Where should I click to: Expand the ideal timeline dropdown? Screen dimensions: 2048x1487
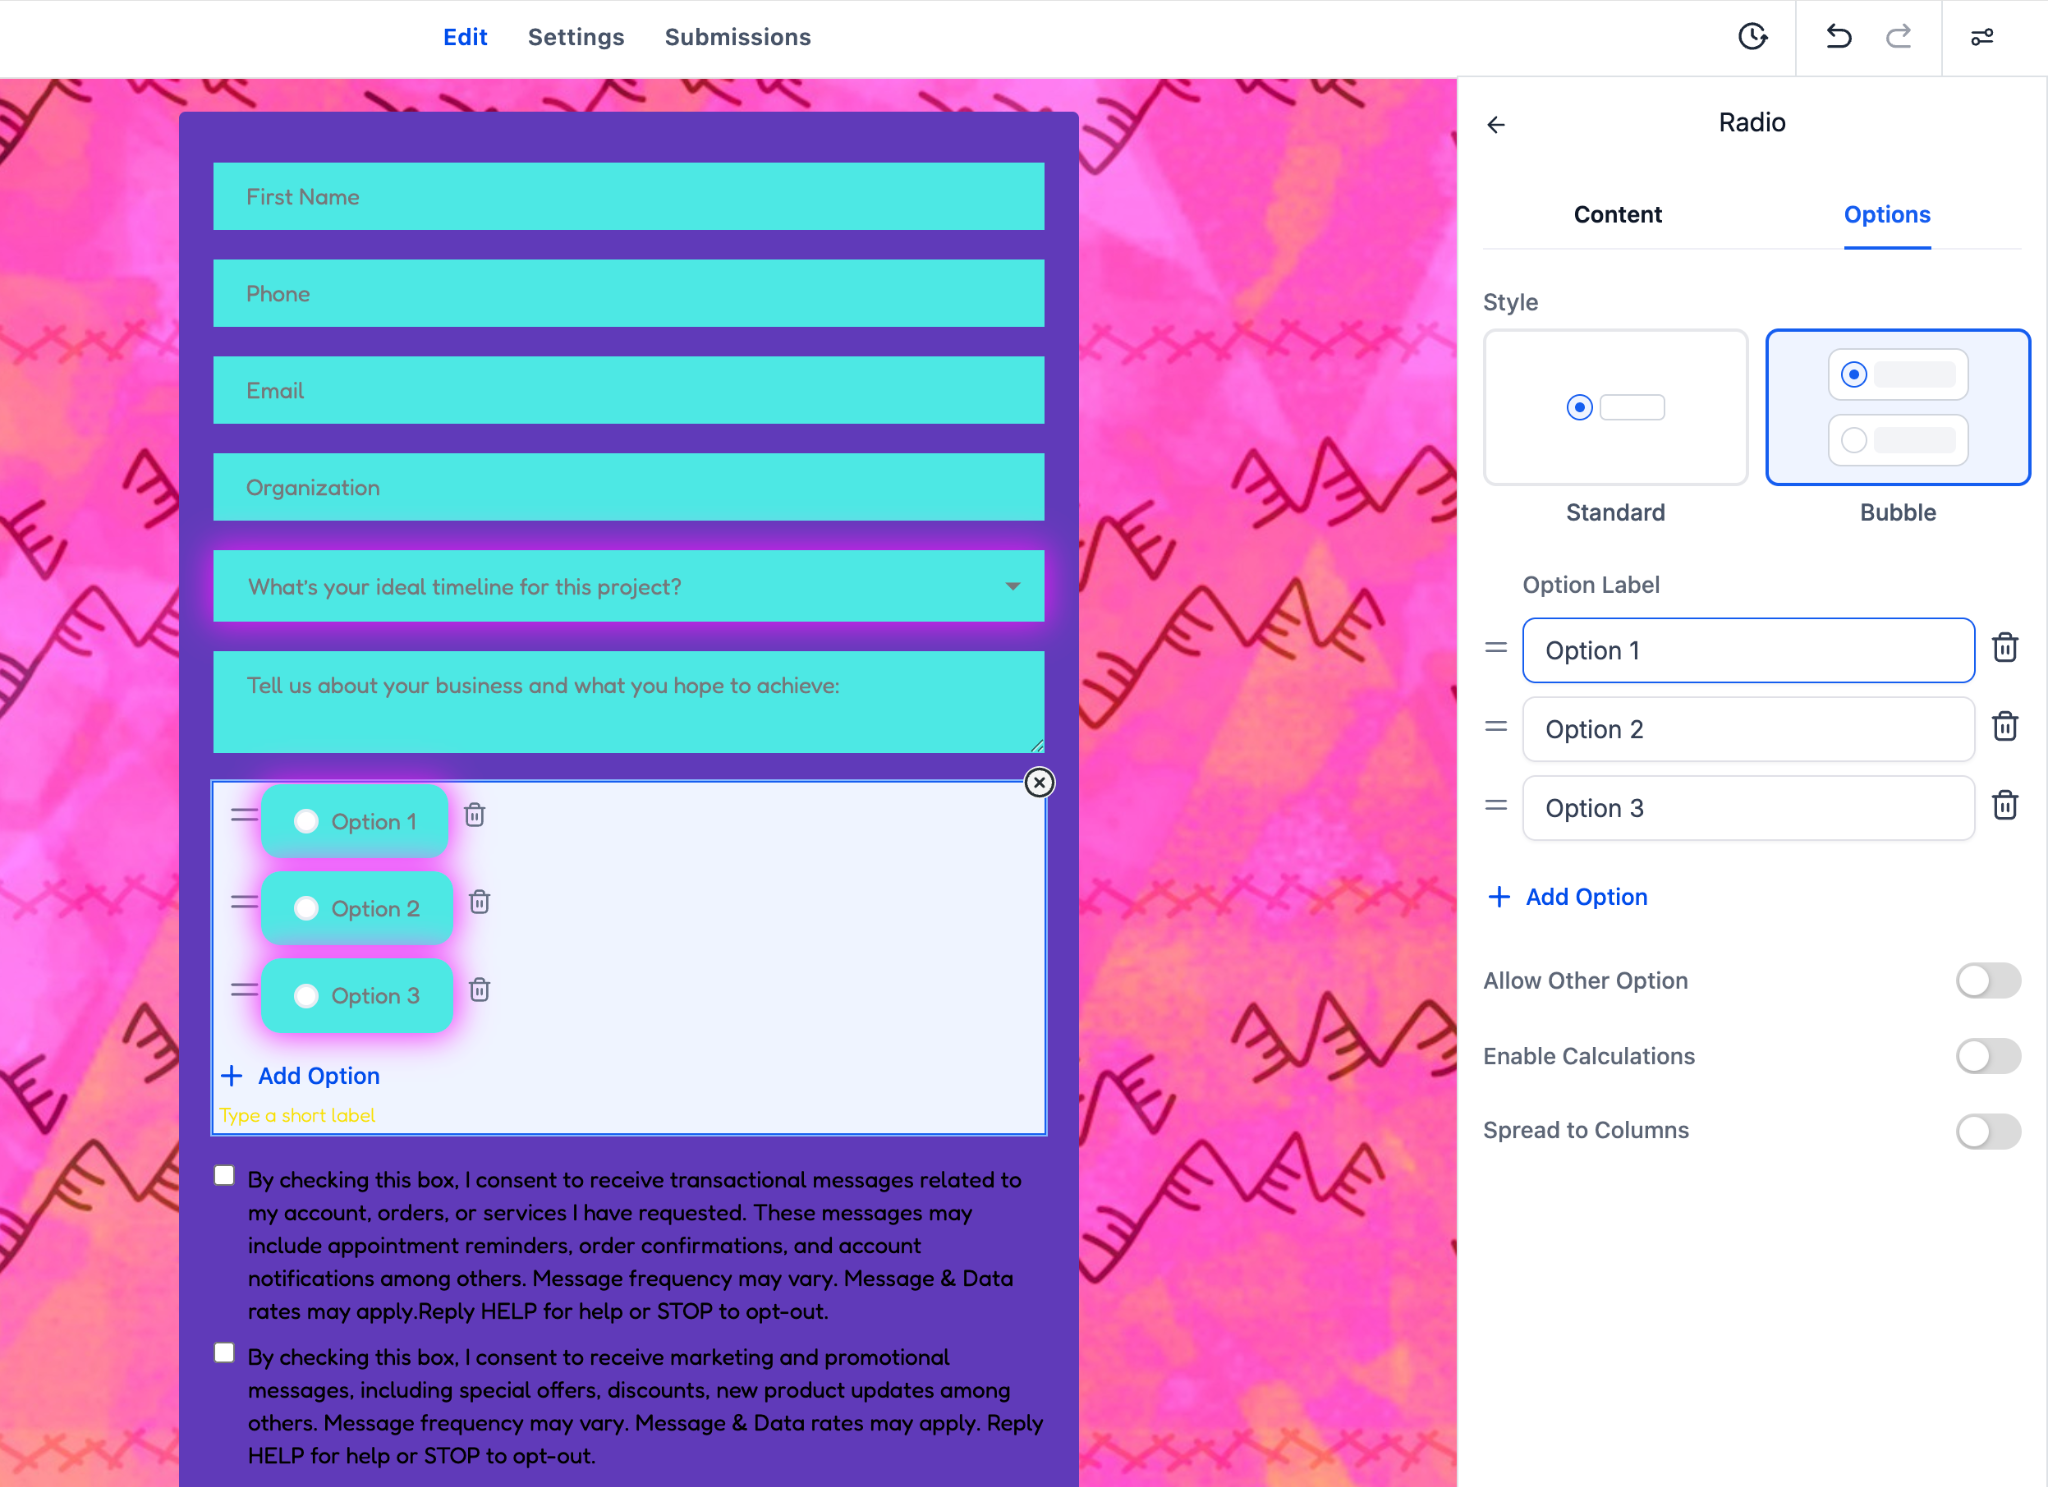[x=1012, y=586]
